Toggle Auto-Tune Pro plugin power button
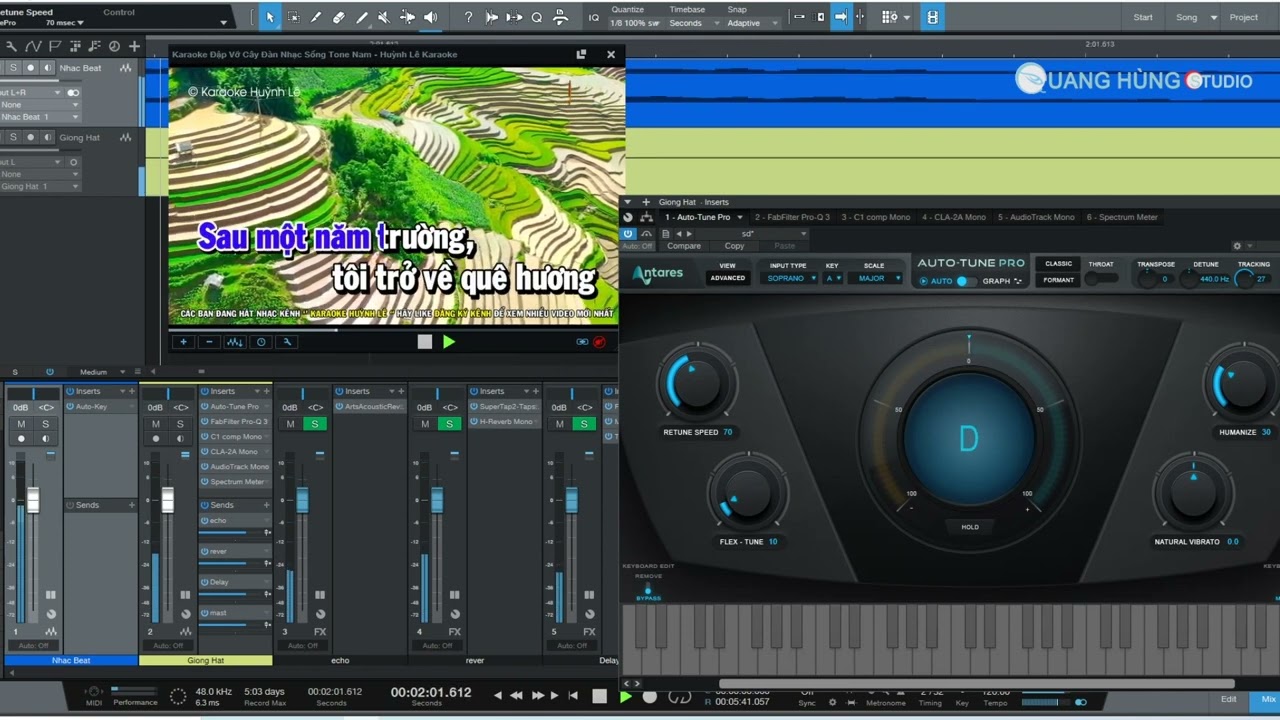 pyautogui.click(x=629, y=234)
